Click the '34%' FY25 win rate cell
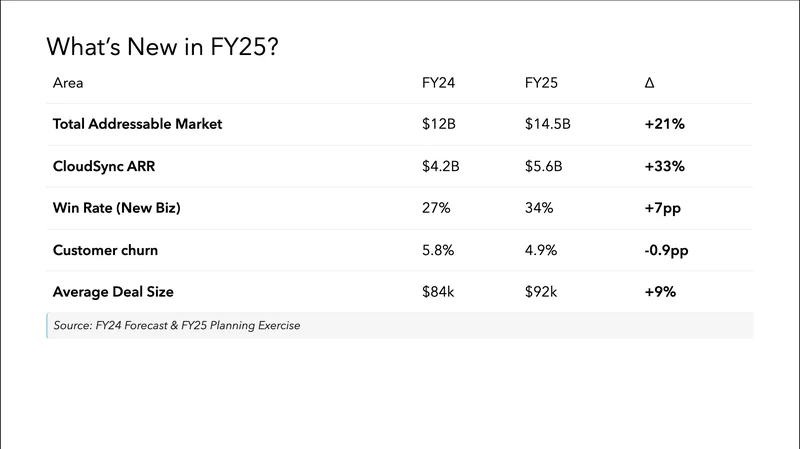The height and width of the screenshot is (449, 800). tap(539, 208)
